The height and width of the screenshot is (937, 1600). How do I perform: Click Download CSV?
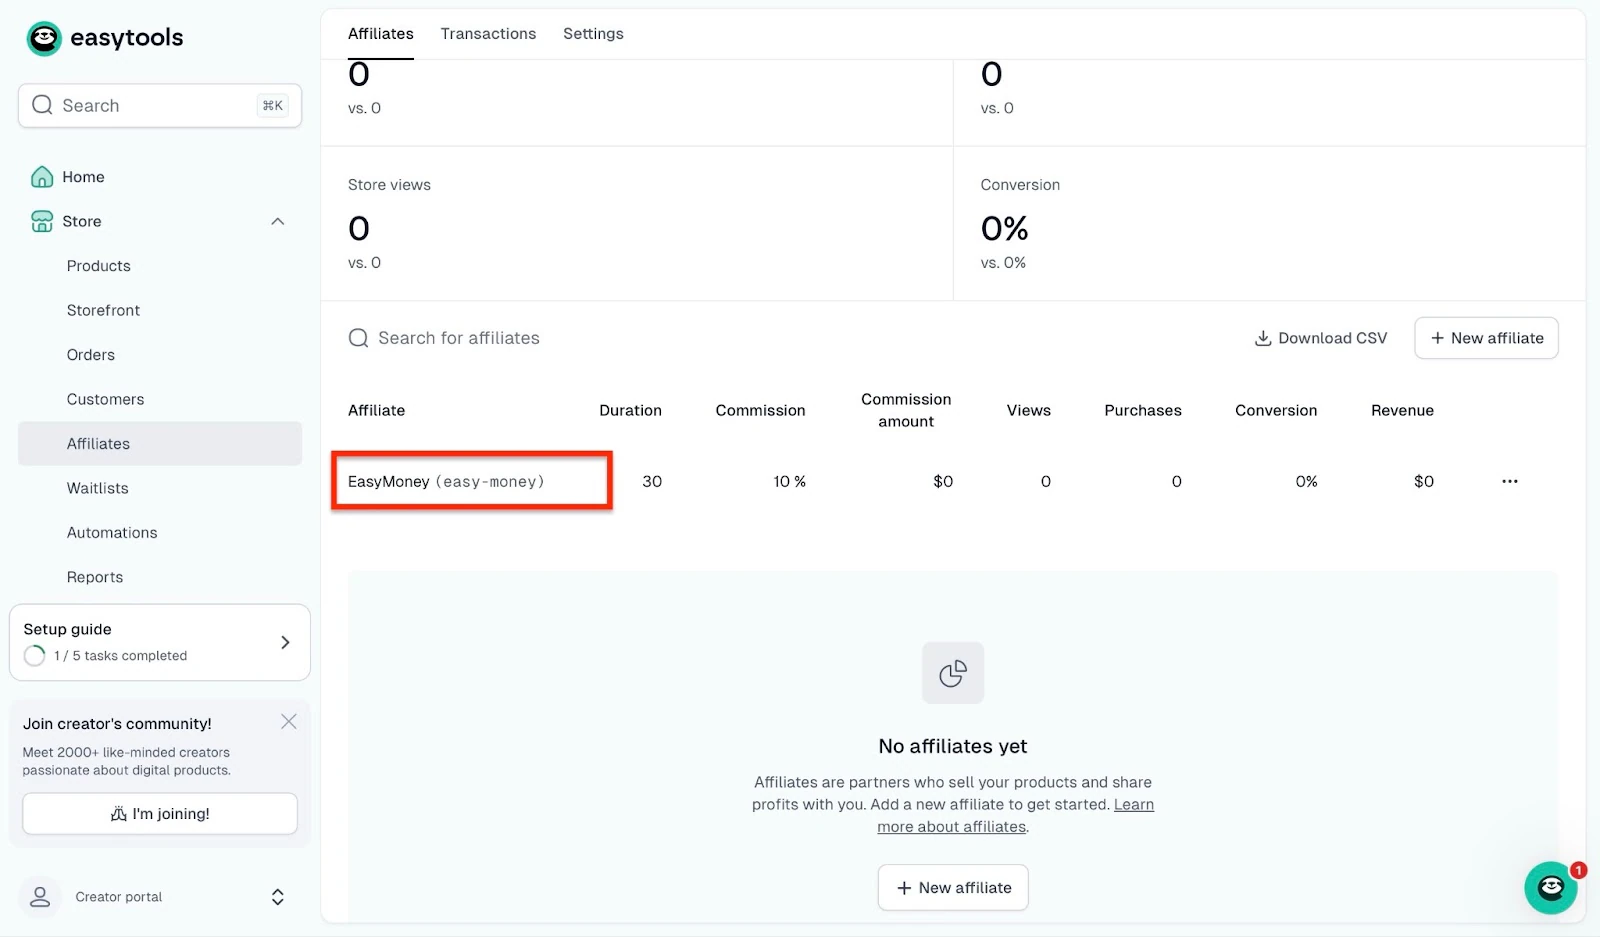1321,338
